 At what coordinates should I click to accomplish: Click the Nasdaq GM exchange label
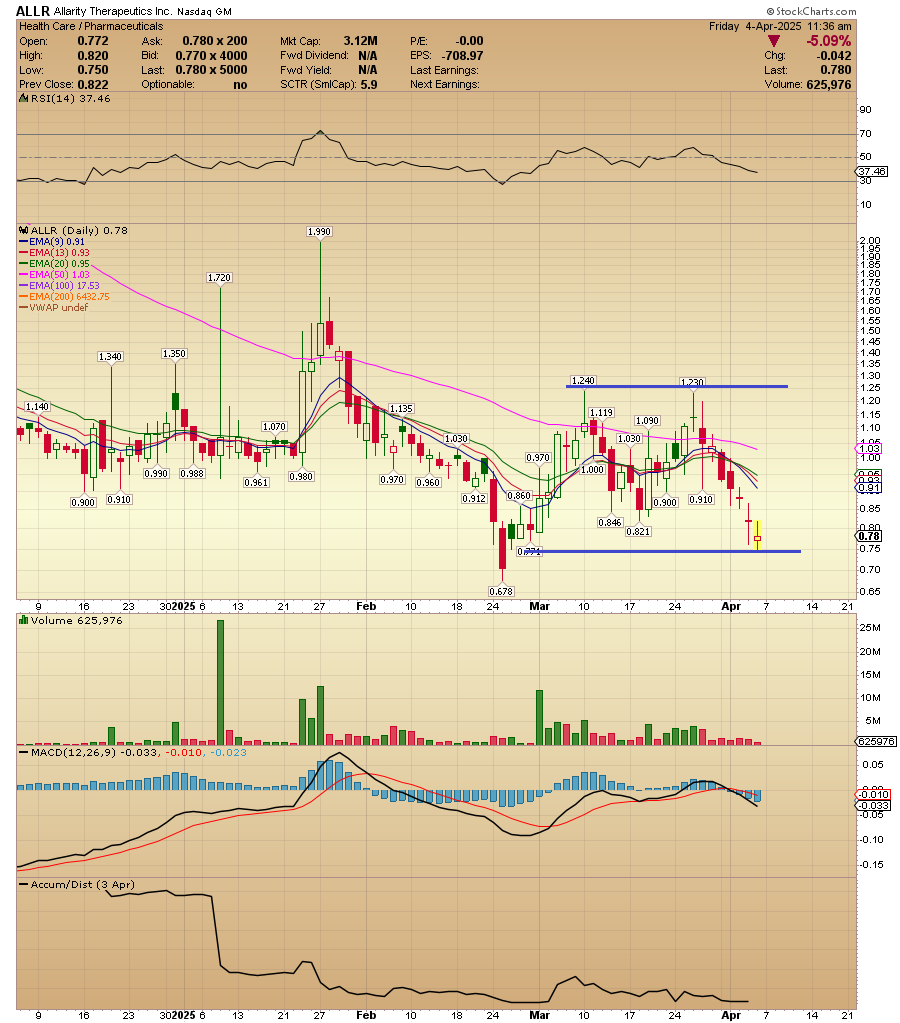pyautogui.click(x=204, y=12)
